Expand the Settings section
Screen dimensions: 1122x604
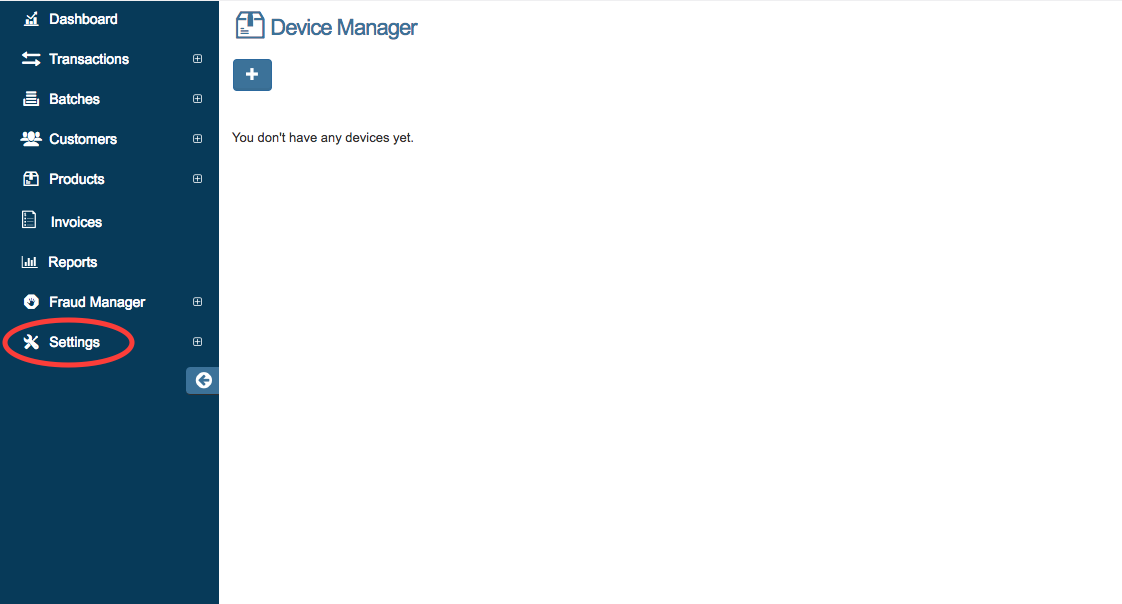pyautogui.click(x=197, y=341)
